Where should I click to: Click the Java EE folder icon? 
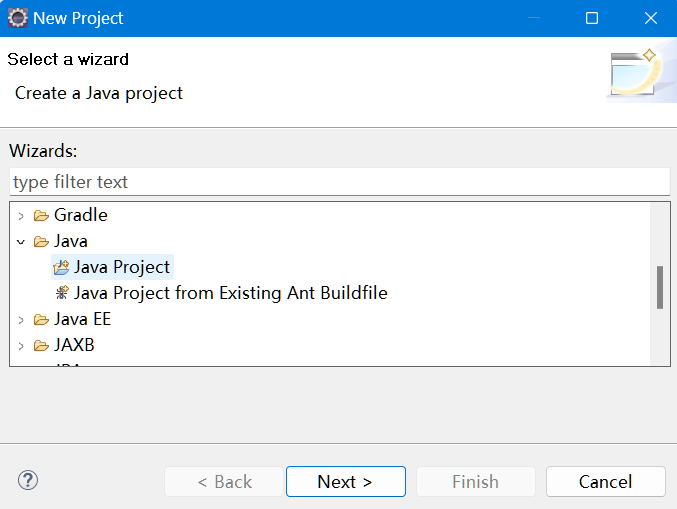click(41, 319)
